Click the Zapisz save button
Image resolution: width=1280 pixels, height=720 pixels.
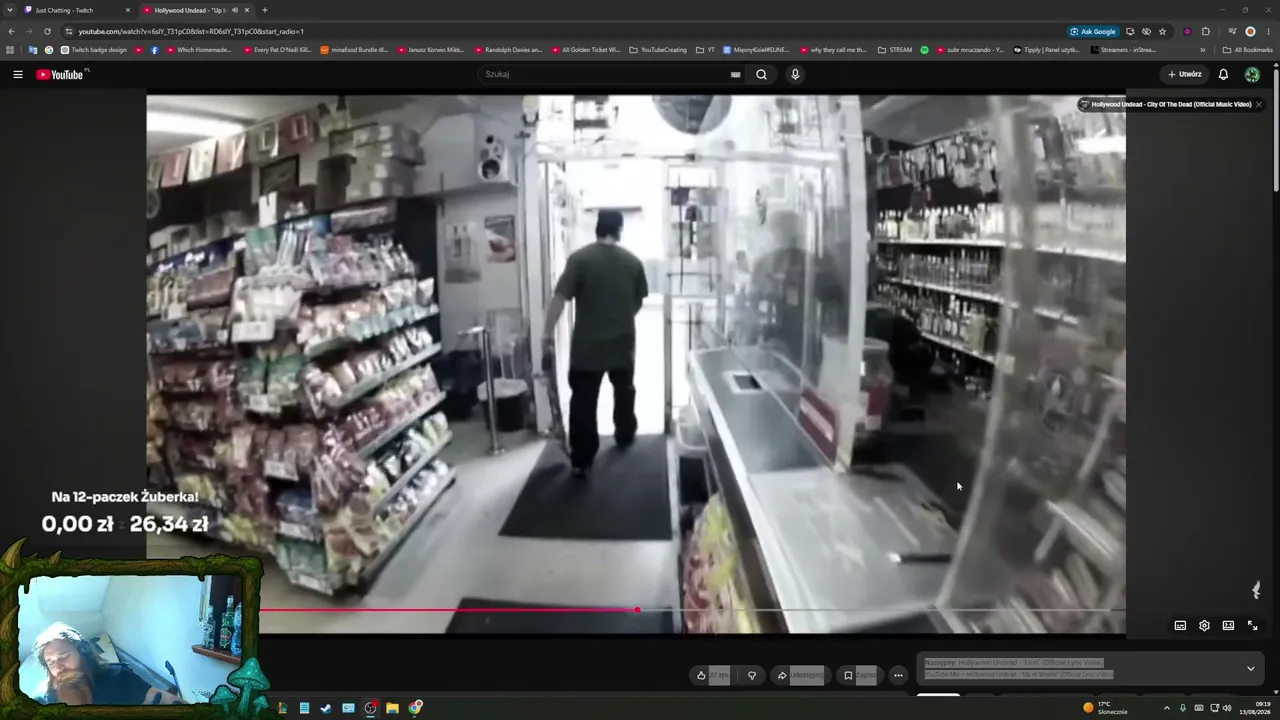(x=859, y=675)
